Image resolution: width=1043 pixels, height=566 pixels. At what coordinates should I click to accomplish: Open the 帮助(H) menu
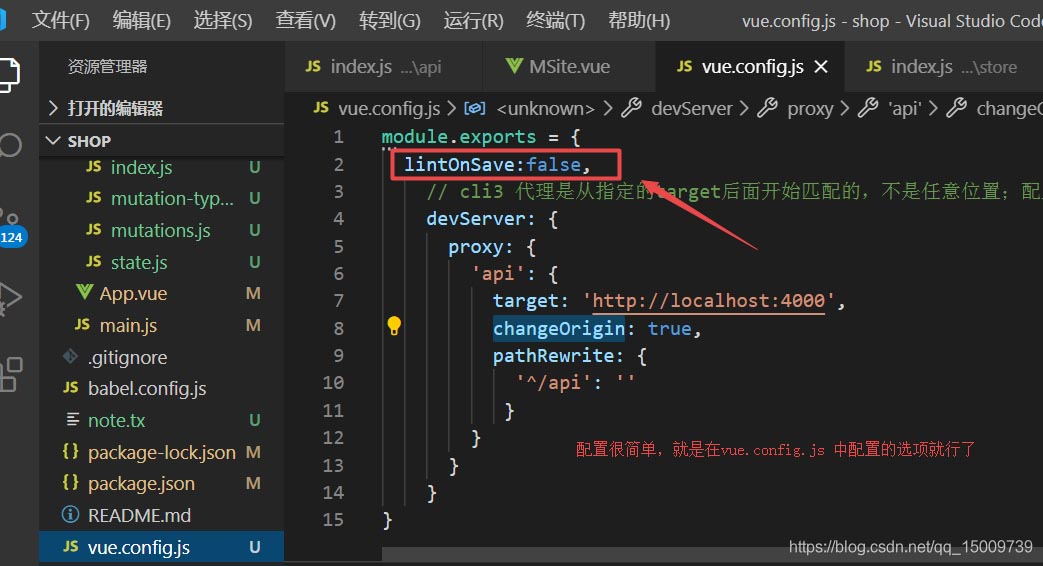(x=639, y=21)
